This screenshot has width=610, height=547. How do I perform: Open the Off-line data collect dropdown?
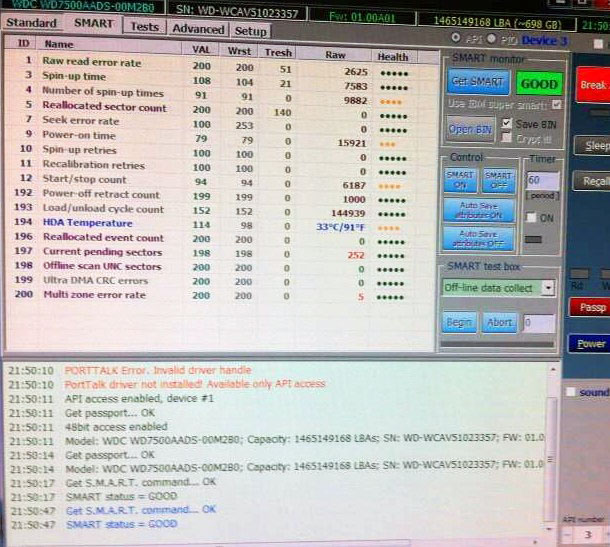(x=548, y=288)
